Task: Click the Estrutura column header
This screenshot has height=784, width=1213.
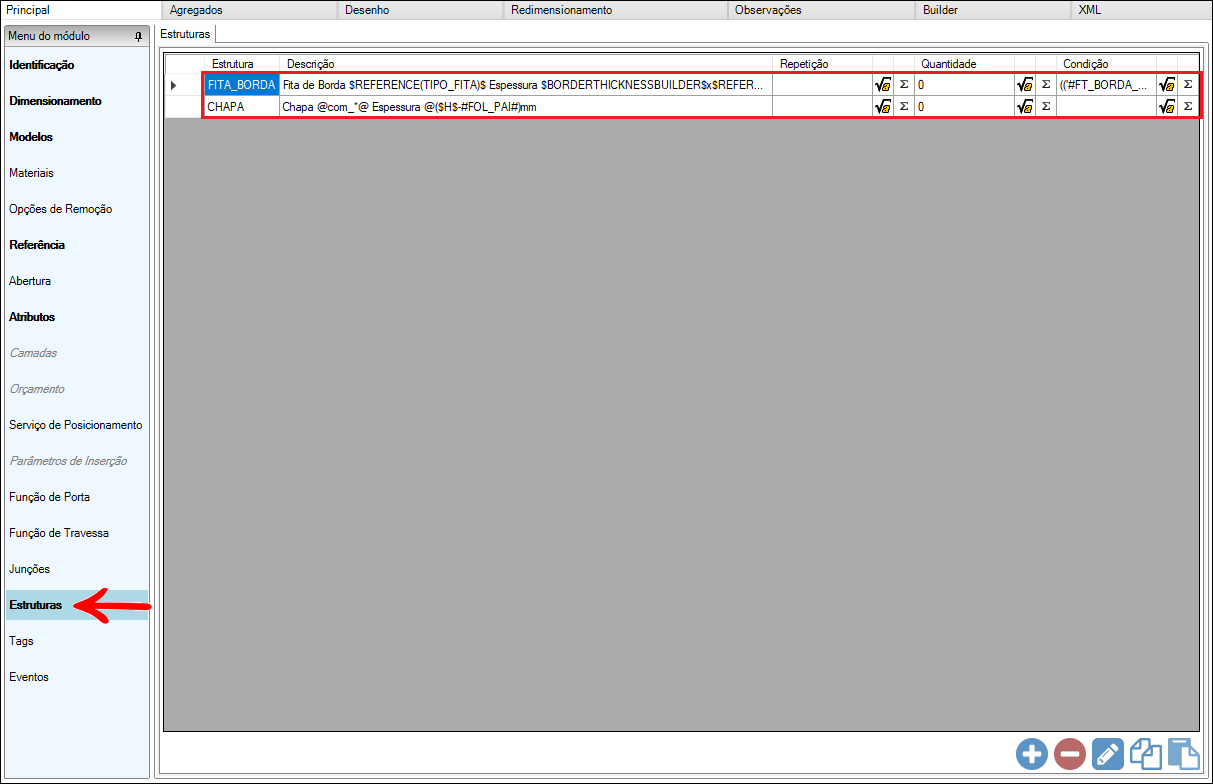Action: point(241,64)
